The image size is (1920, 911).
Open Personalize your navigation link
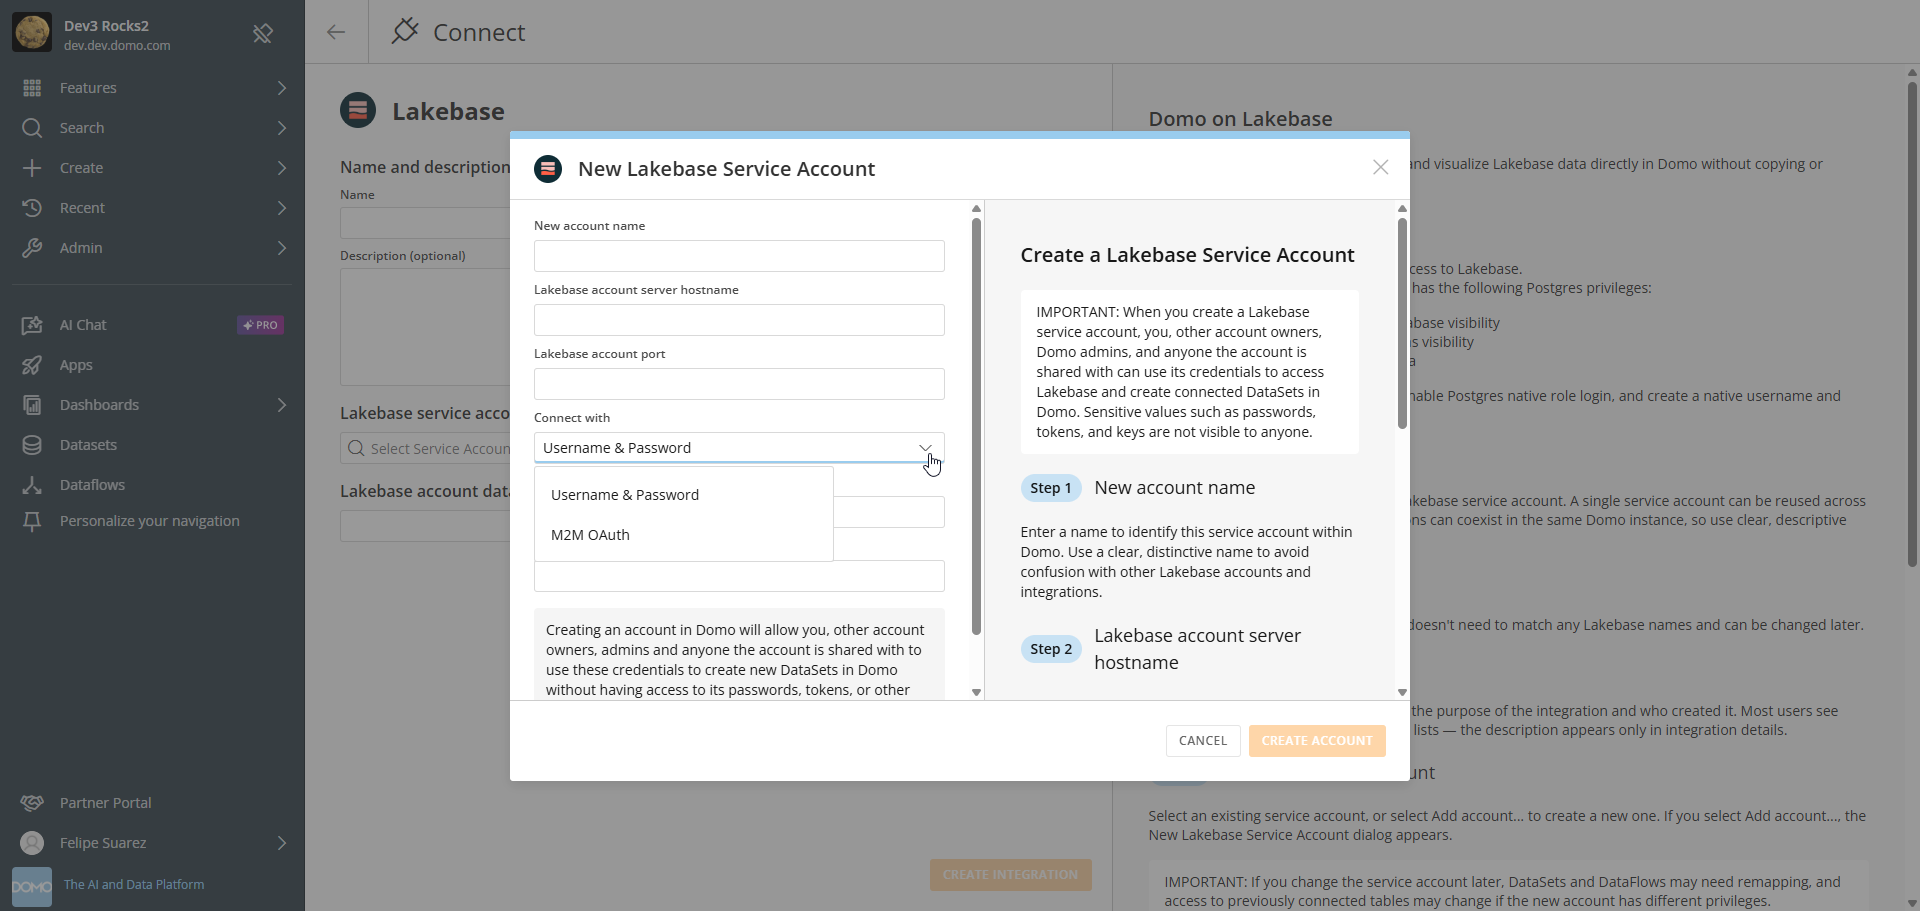click(x=150, y=521)
